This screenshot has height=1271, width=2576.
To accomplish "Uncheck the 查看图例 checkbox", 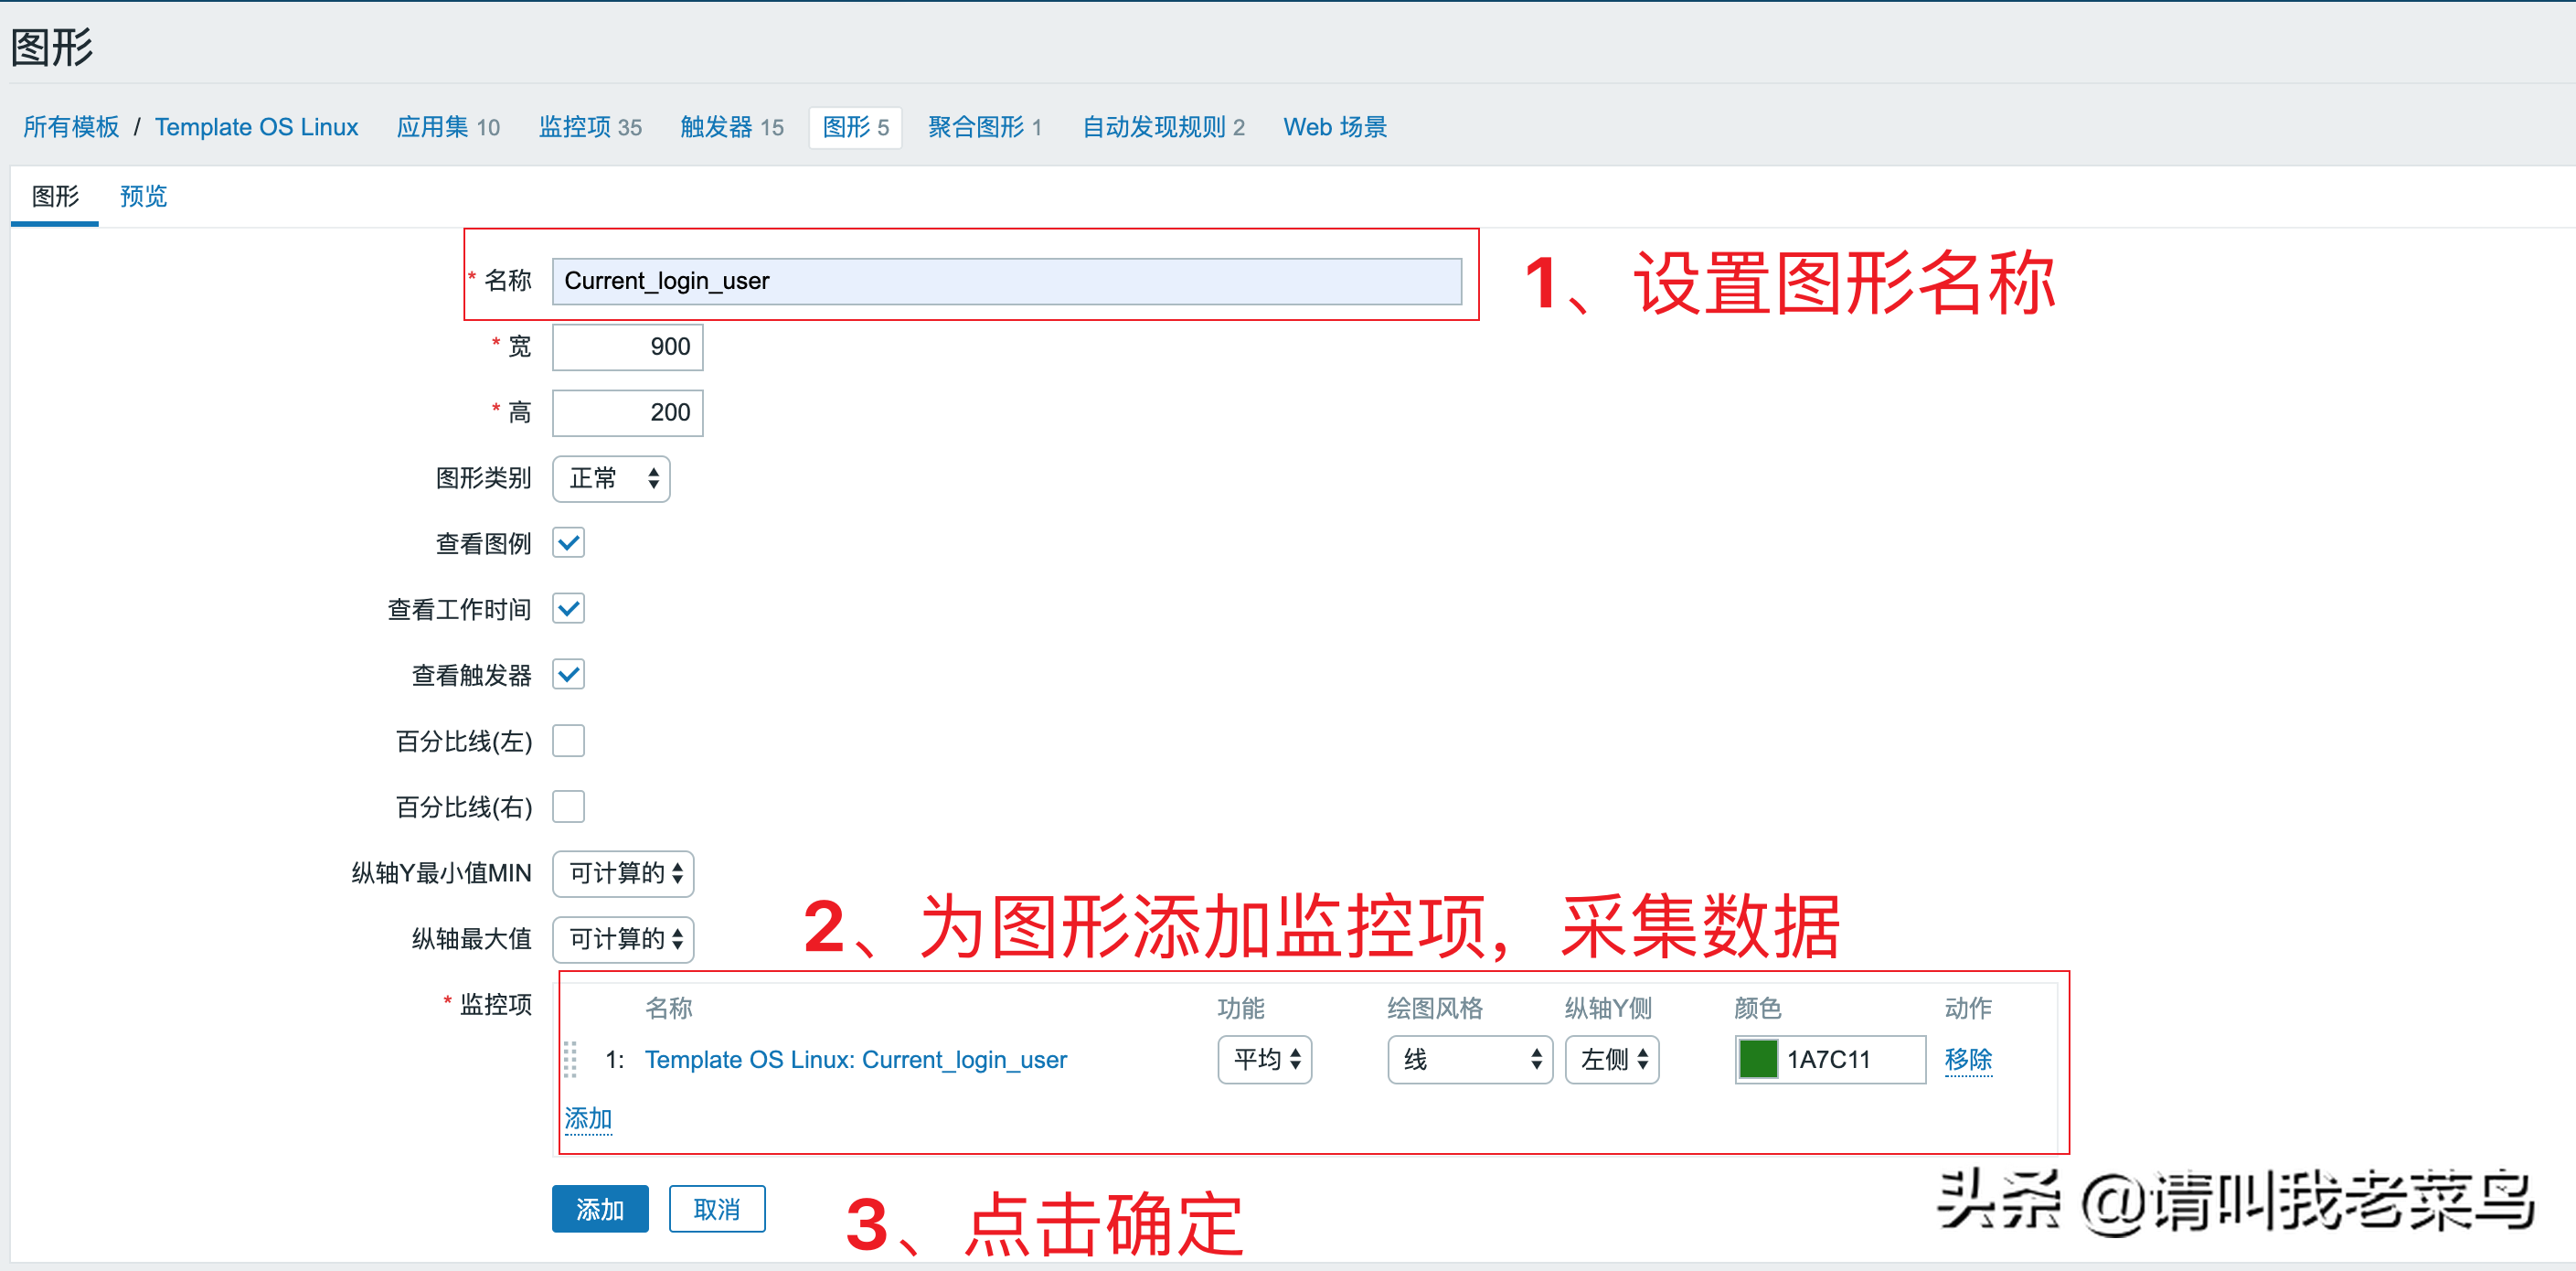I will pos(568,542).
